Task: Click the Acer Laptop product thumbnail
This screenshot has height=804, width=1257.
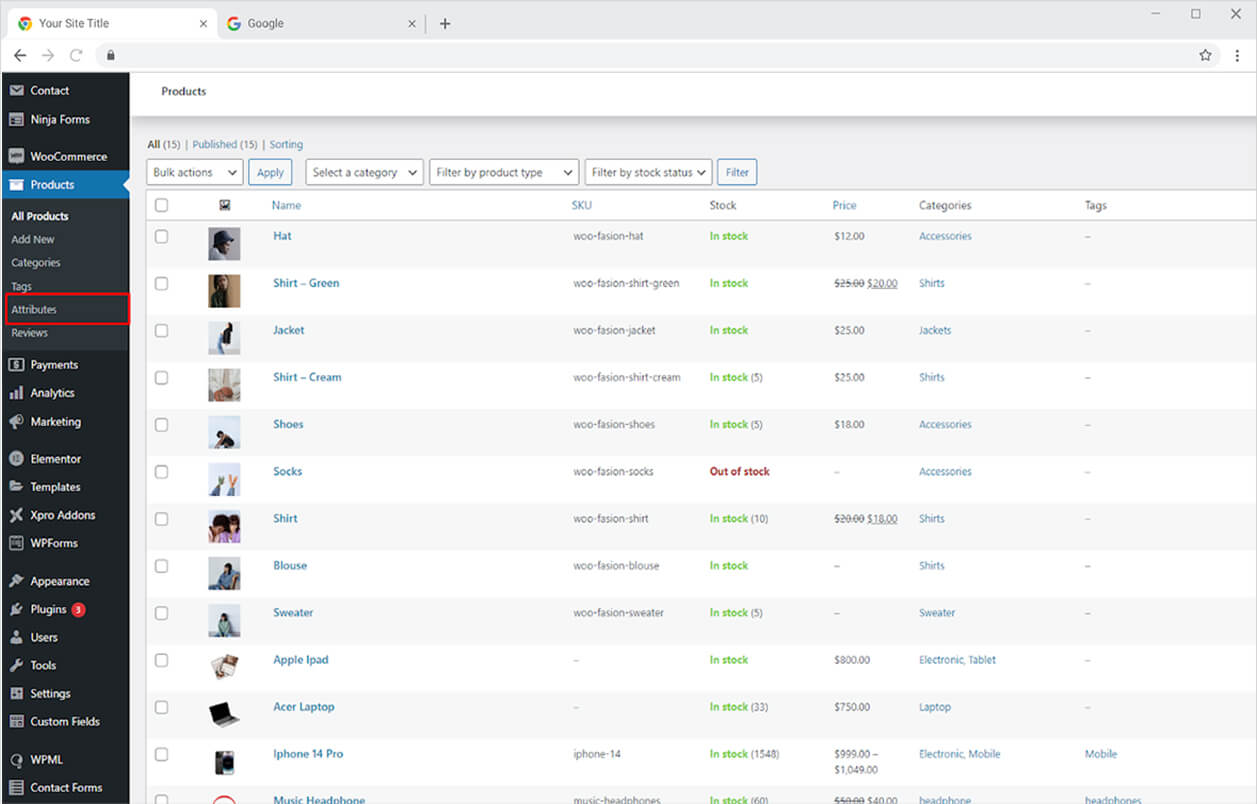Action: [x=224, y=713]
